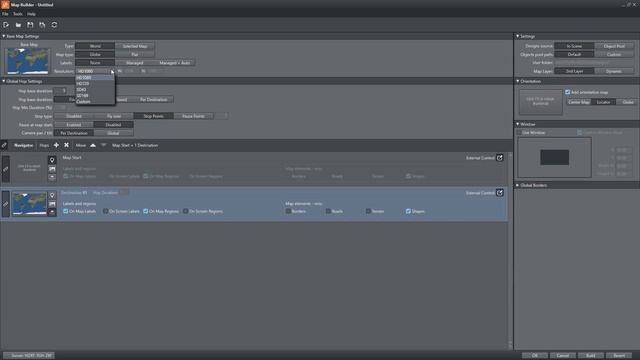Toggle On Screen Labels checkbox in Destination #1
Image resolution: width=640 pixels, height=360 pixels.
point(106,211)
